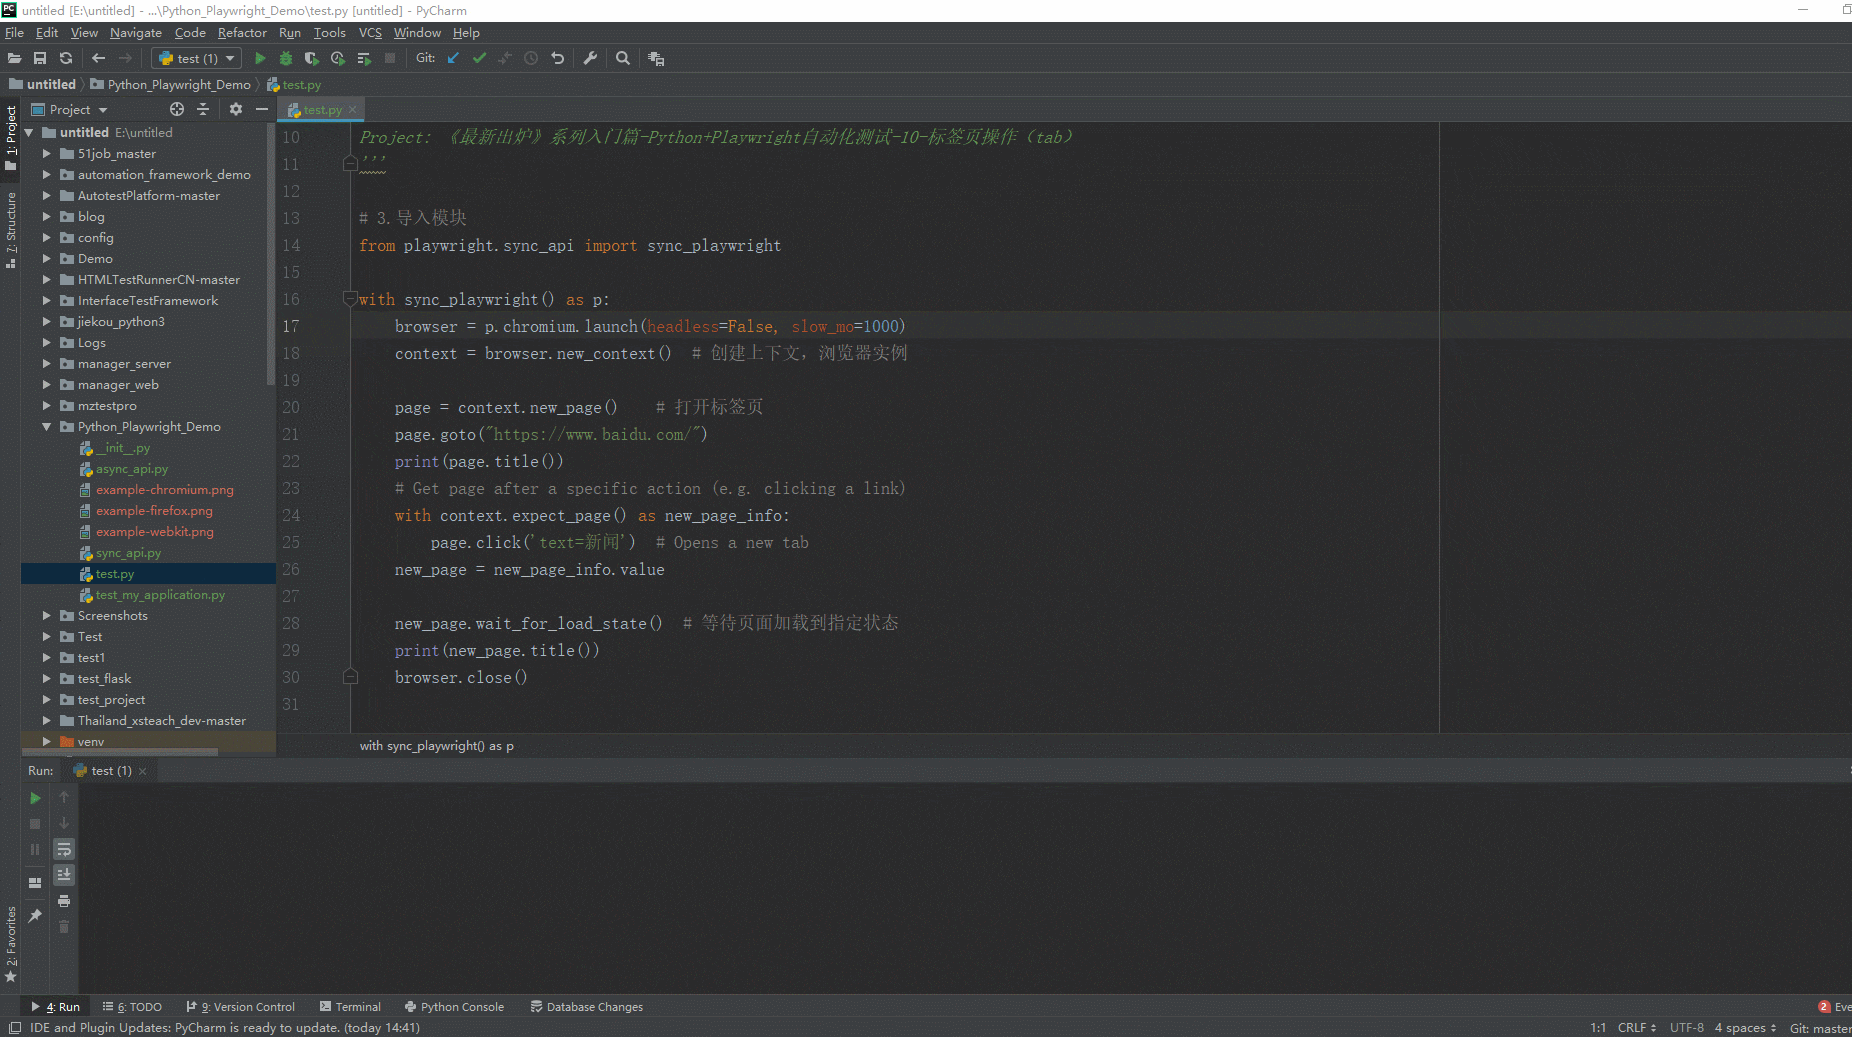Expand the Screenshots folder
Screen dimensions: 1852x1037
pyautogui.click(x=46, y=615)
